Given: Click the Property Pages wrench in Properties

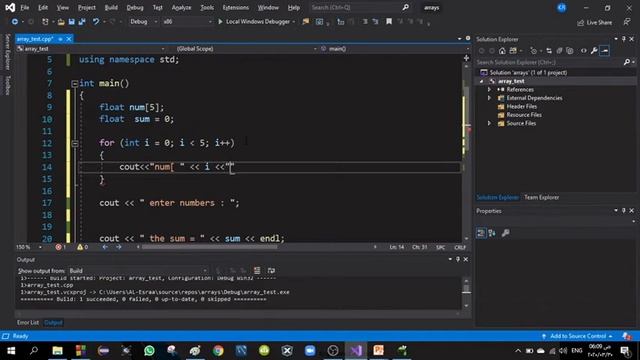Looking at the screenshot, I should (505, 233).
